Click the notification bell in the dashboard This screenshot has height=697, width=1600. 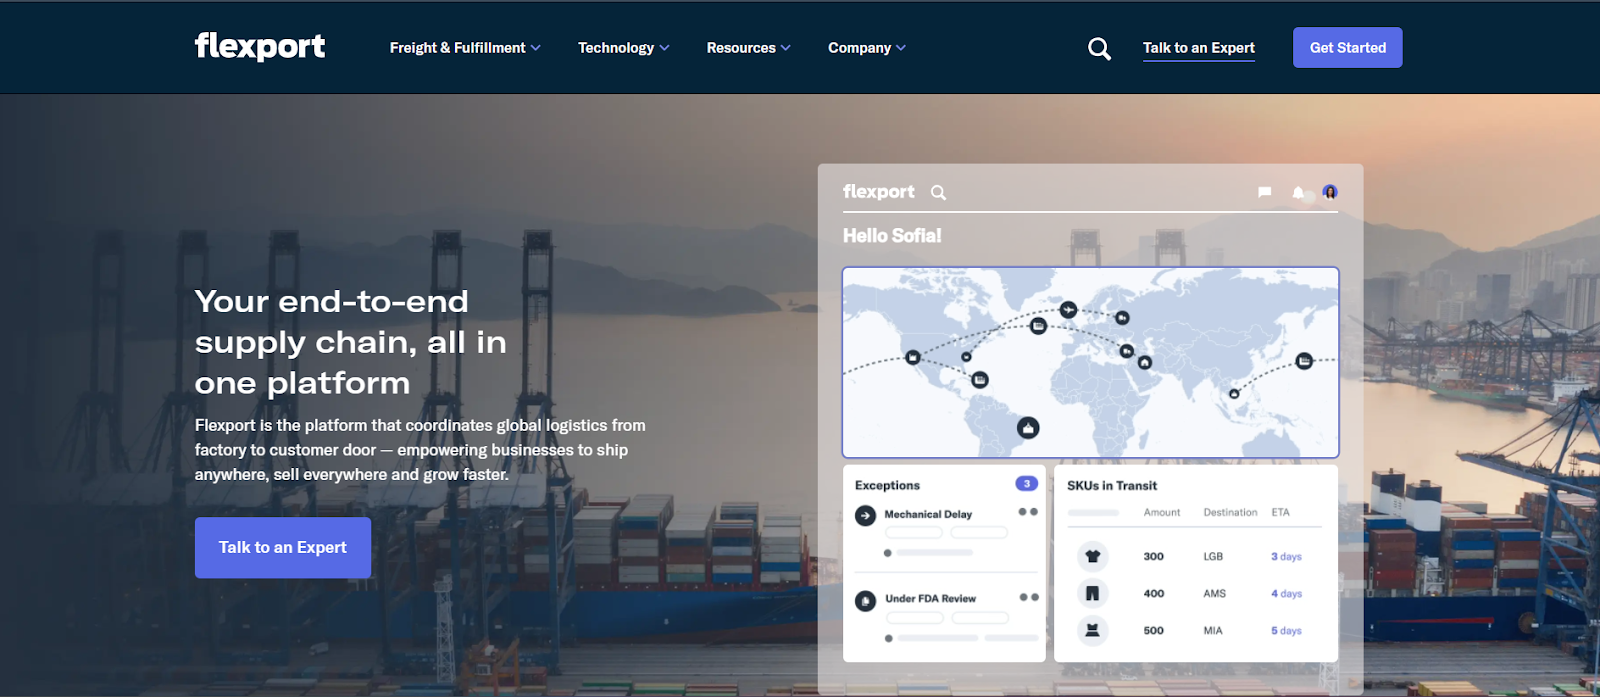coord(1298,192)
